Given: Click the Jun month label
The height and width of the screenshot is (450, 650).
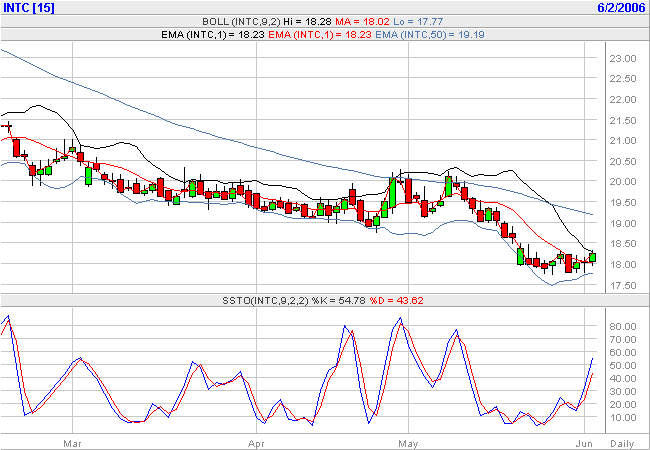Looking at the screenshot, I should tap(584, 444).
